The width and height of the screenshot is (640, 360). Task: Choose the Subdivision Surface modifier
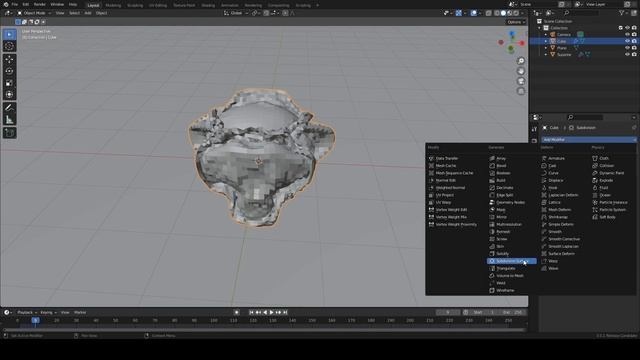[x=512, y=261]
